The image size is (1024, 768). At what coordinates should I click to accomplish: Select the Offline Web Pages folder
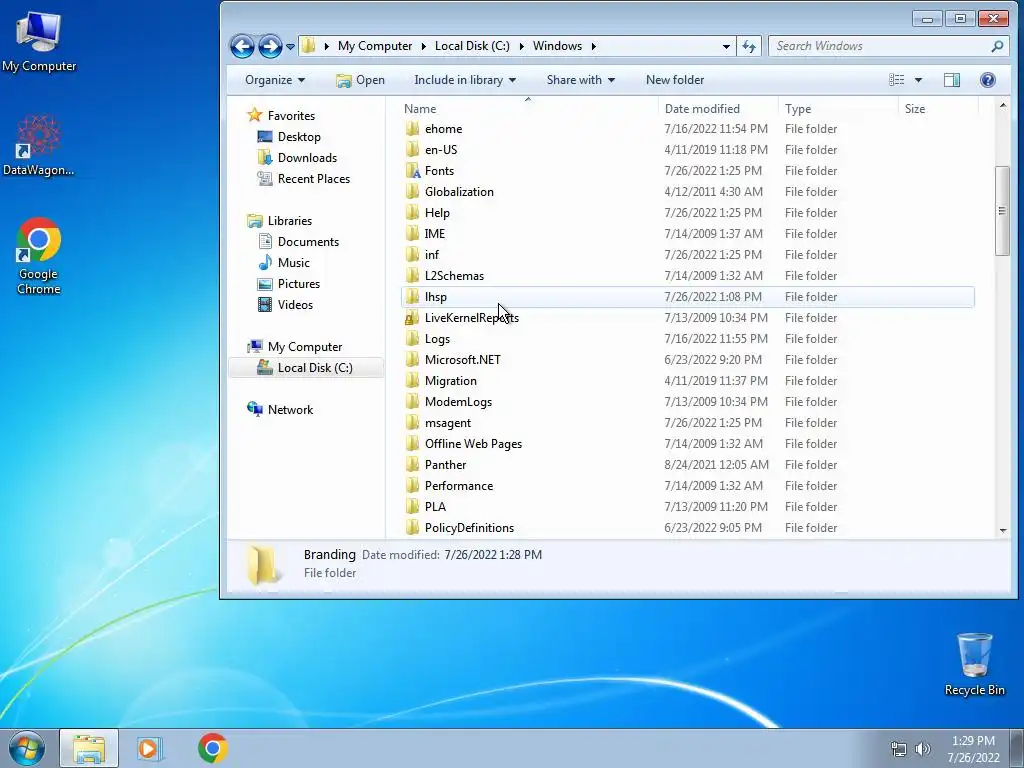pyautogui.click(x=687, y=443)
